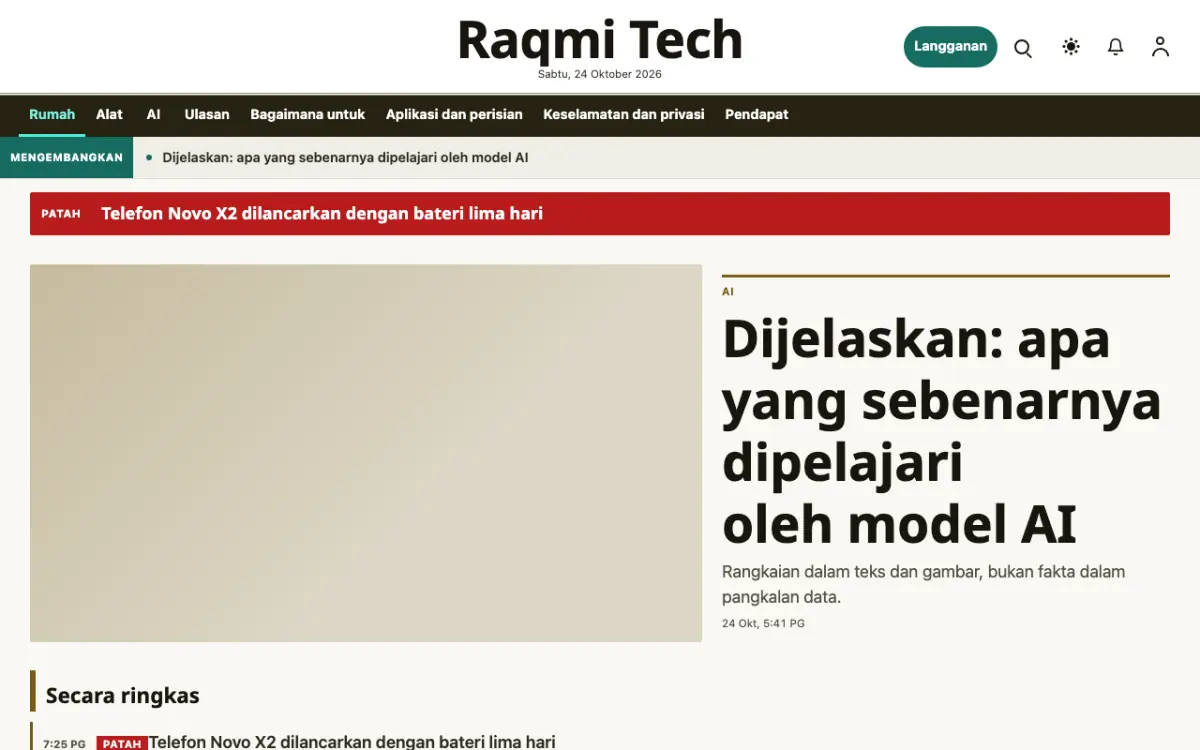Toggle the light/dark theme sun icon

(x=1071, y=47)
